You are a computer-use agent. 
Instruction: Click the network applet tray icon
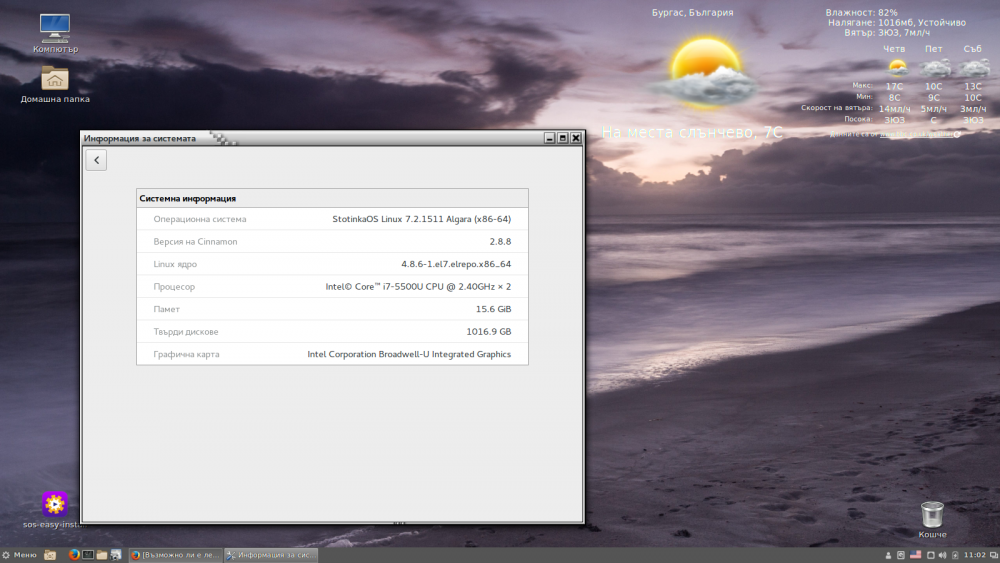901,555
